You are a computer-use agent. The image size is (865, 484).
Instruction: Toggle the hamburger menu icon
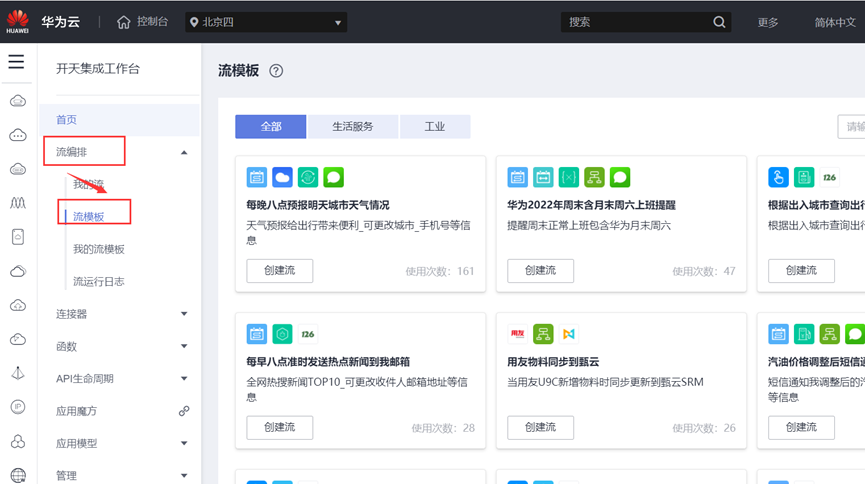tap(16, 61)
